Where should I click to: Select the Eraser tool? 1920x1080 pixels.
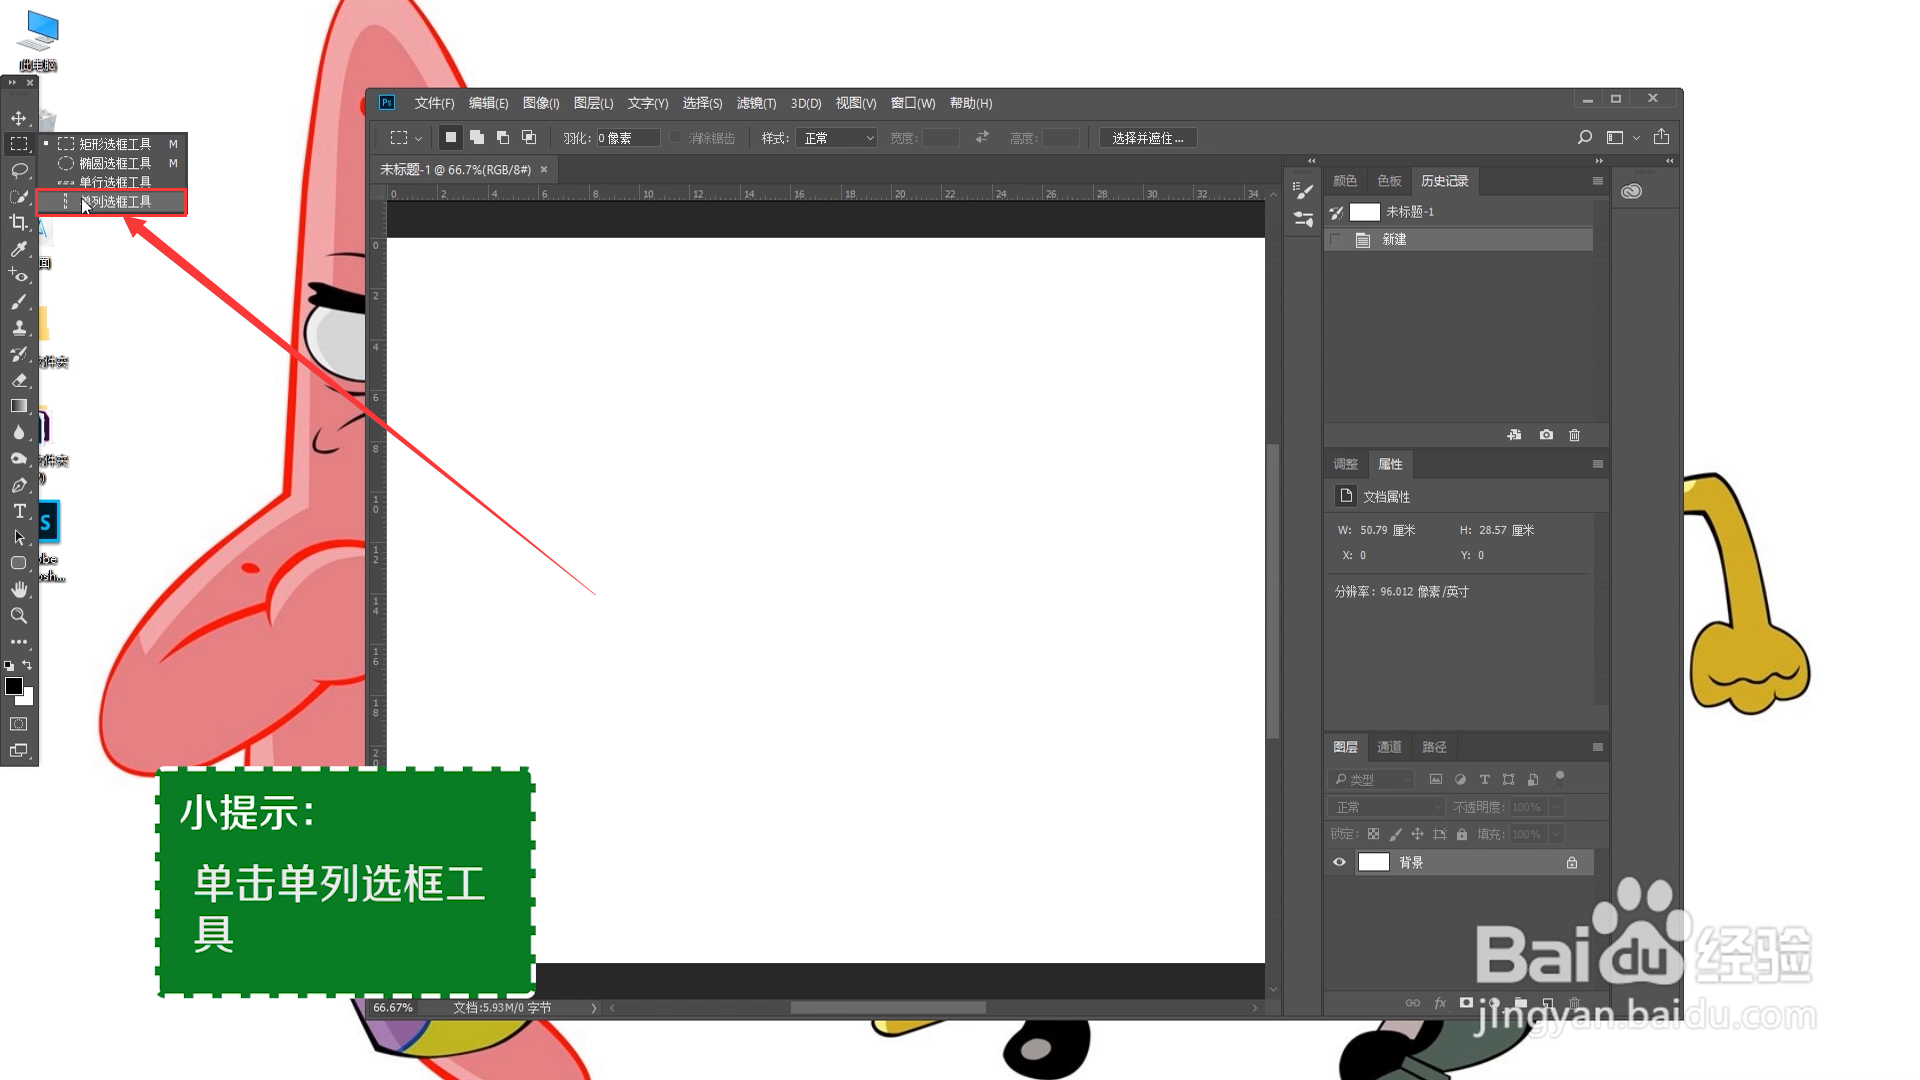point(18,380)
